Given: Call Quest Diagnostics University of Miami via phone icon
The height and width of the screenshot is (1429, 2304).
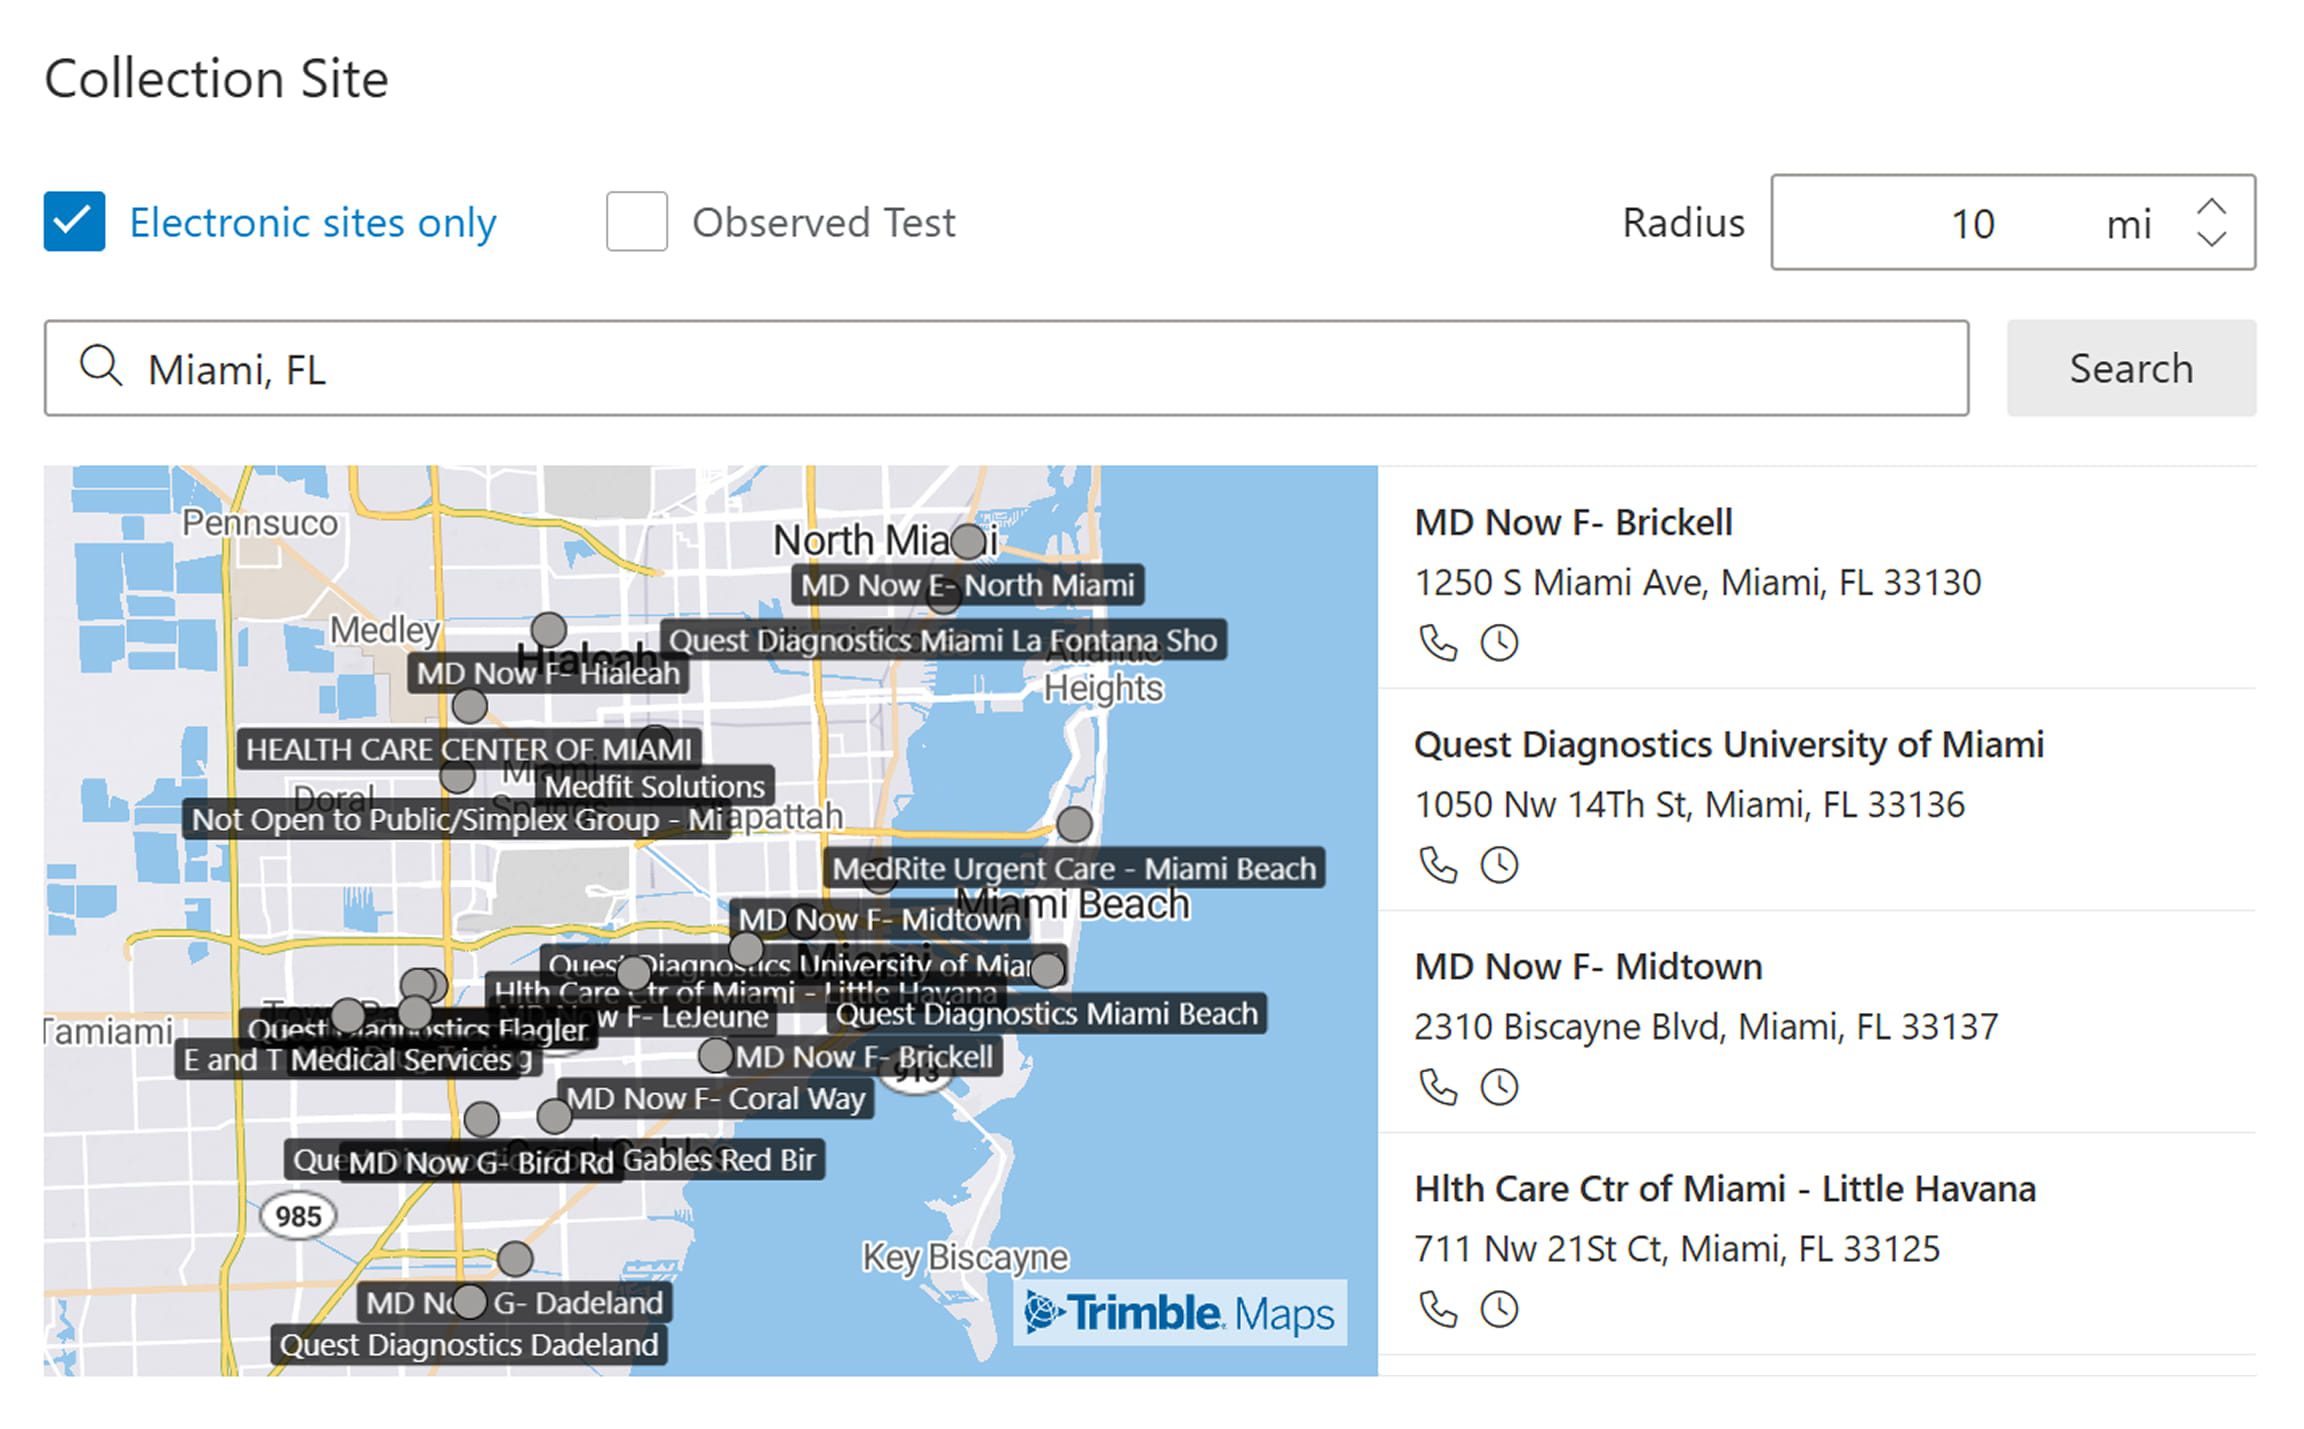Looking at the screenshot, I should [x=1438, y=865].
